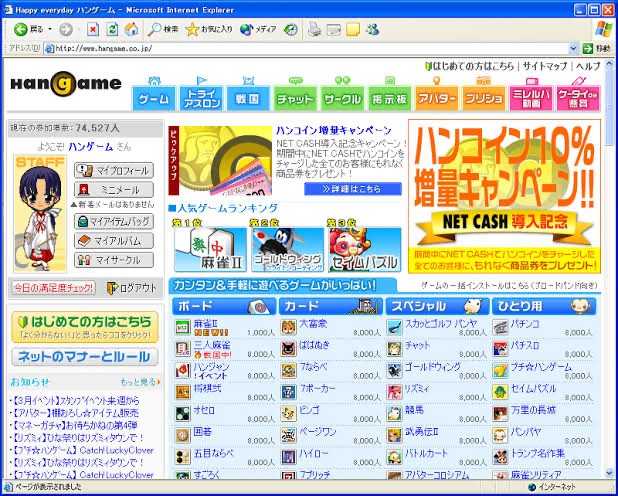Viewport: 618px width, 496px height.
Task: Click the ハンコイン増量キャンペーン headline link
Action: [334, 131]
